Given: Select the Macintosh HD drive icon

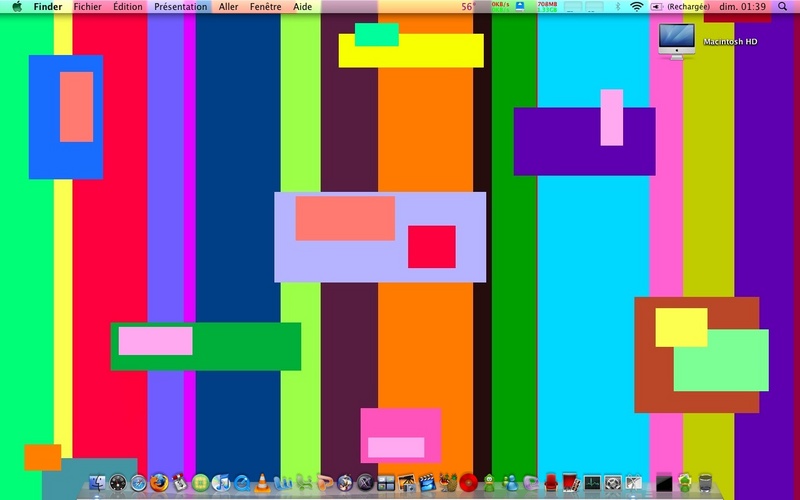Looking at the screenshot, I should point(677,41).
